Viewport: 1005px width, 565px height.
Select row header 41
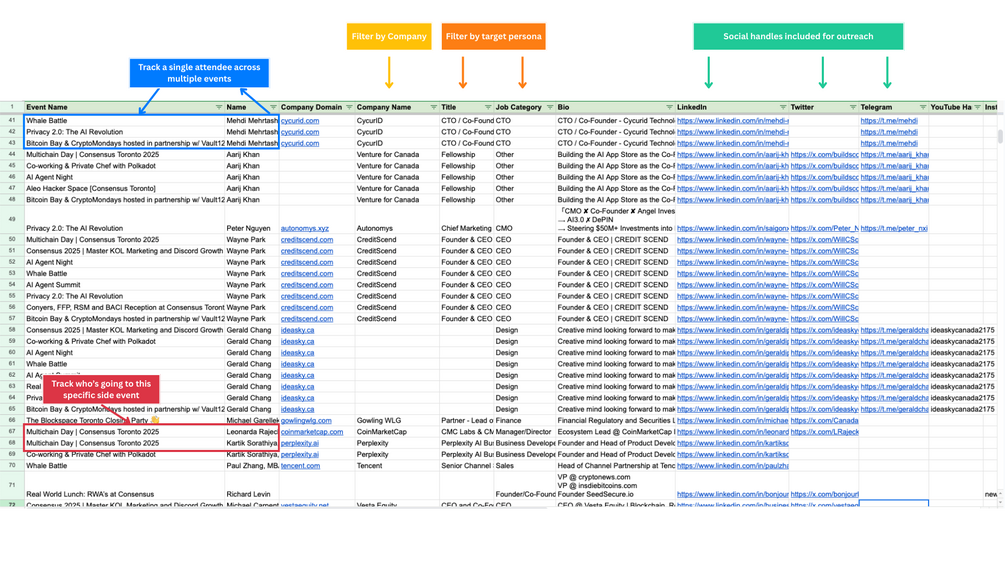12,120
